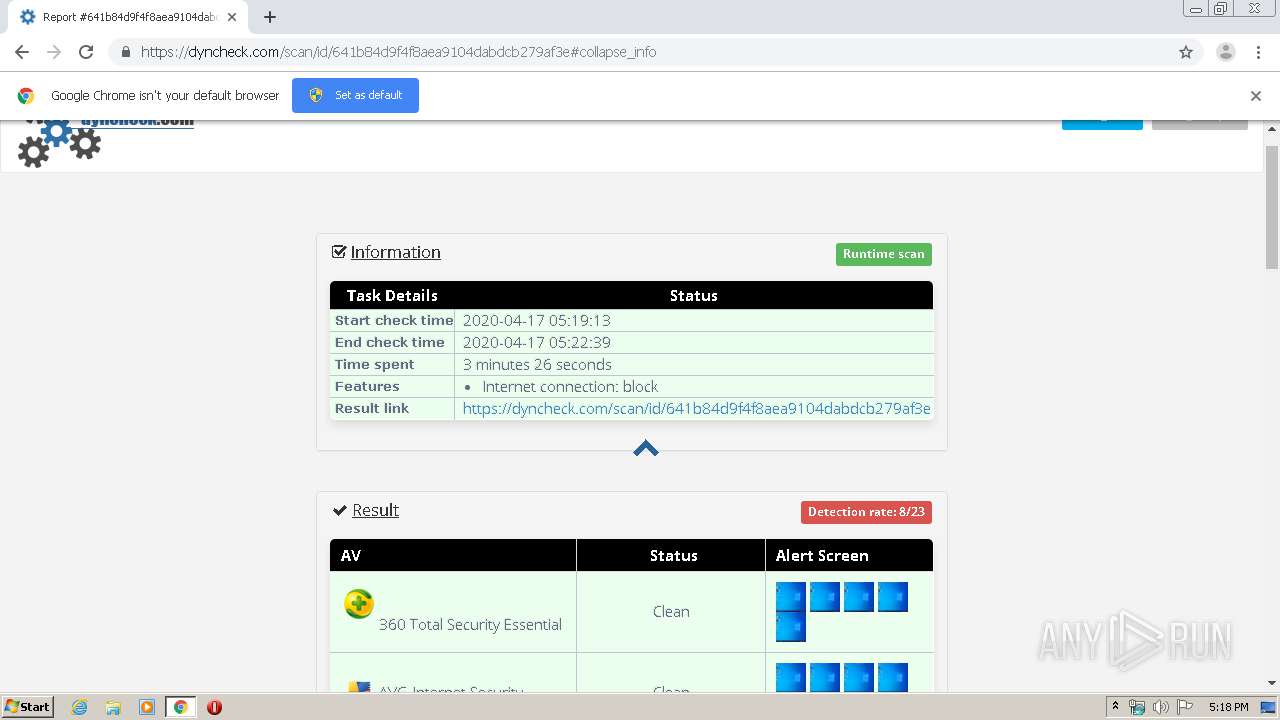This screenshot has width=1280, height=720.
Task: Click the Information section heading
Action: point(395,252)
